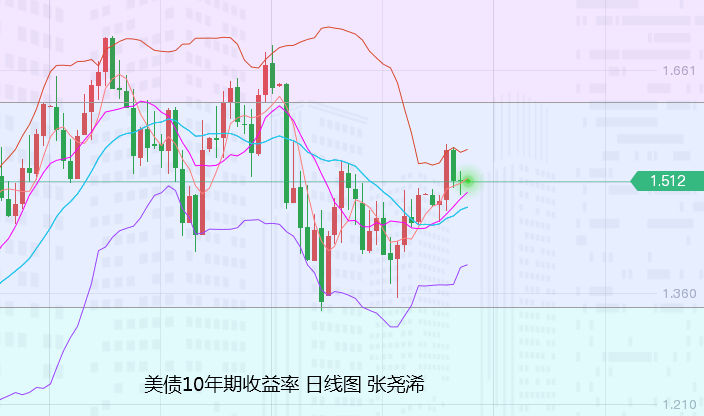704x416 pixels.
Task: Click the upper gray horizontal zone boundary line
Action: tap(352, 103)
